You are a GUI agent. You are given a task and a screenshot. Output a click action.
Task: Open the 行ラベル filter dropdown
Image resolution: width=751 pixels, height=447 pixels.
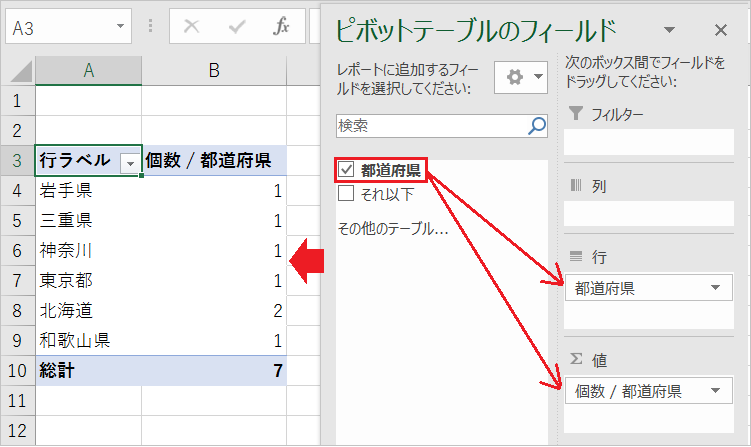point(130,163)
